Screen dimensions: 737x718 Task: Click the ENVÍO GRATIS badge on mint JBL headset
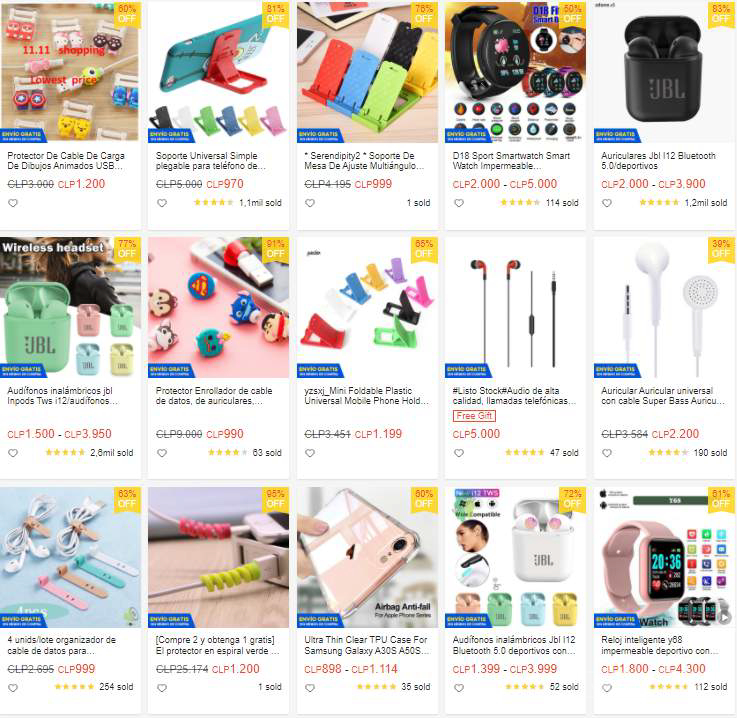point(23,370)
